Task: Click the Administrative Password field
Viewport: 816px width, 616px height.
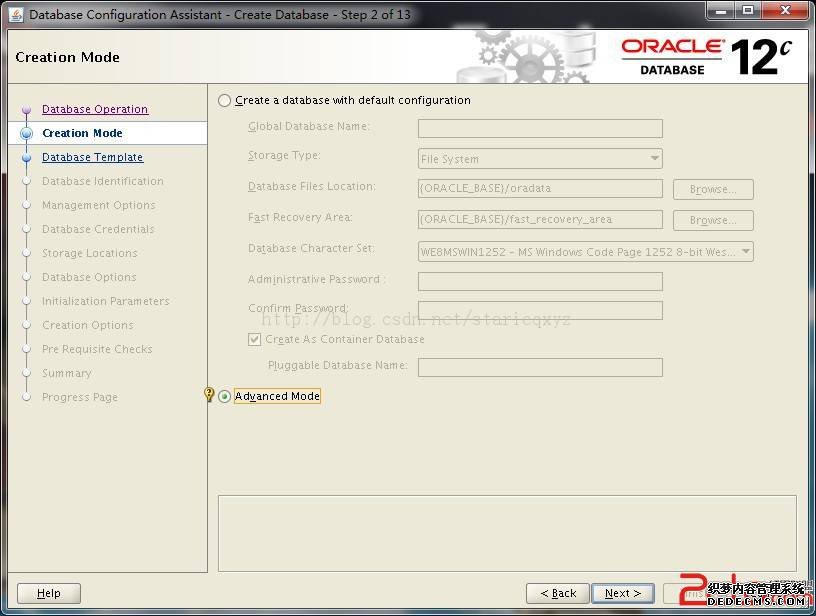Action: [540, 281]
